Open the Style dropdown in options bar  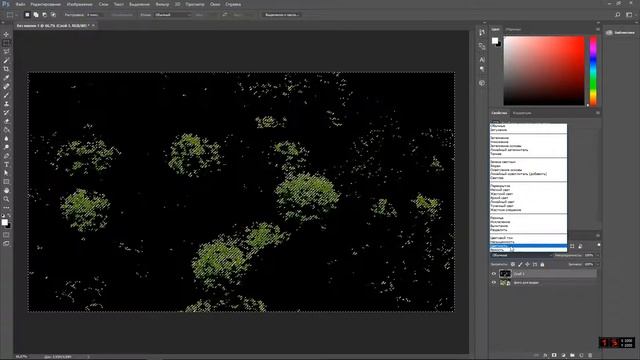(173, 15)
